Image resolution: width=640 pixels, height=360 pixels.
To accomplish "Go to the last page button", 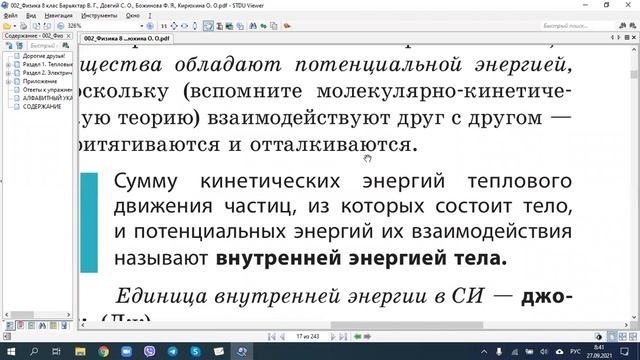I will click(x=343, y=337).
